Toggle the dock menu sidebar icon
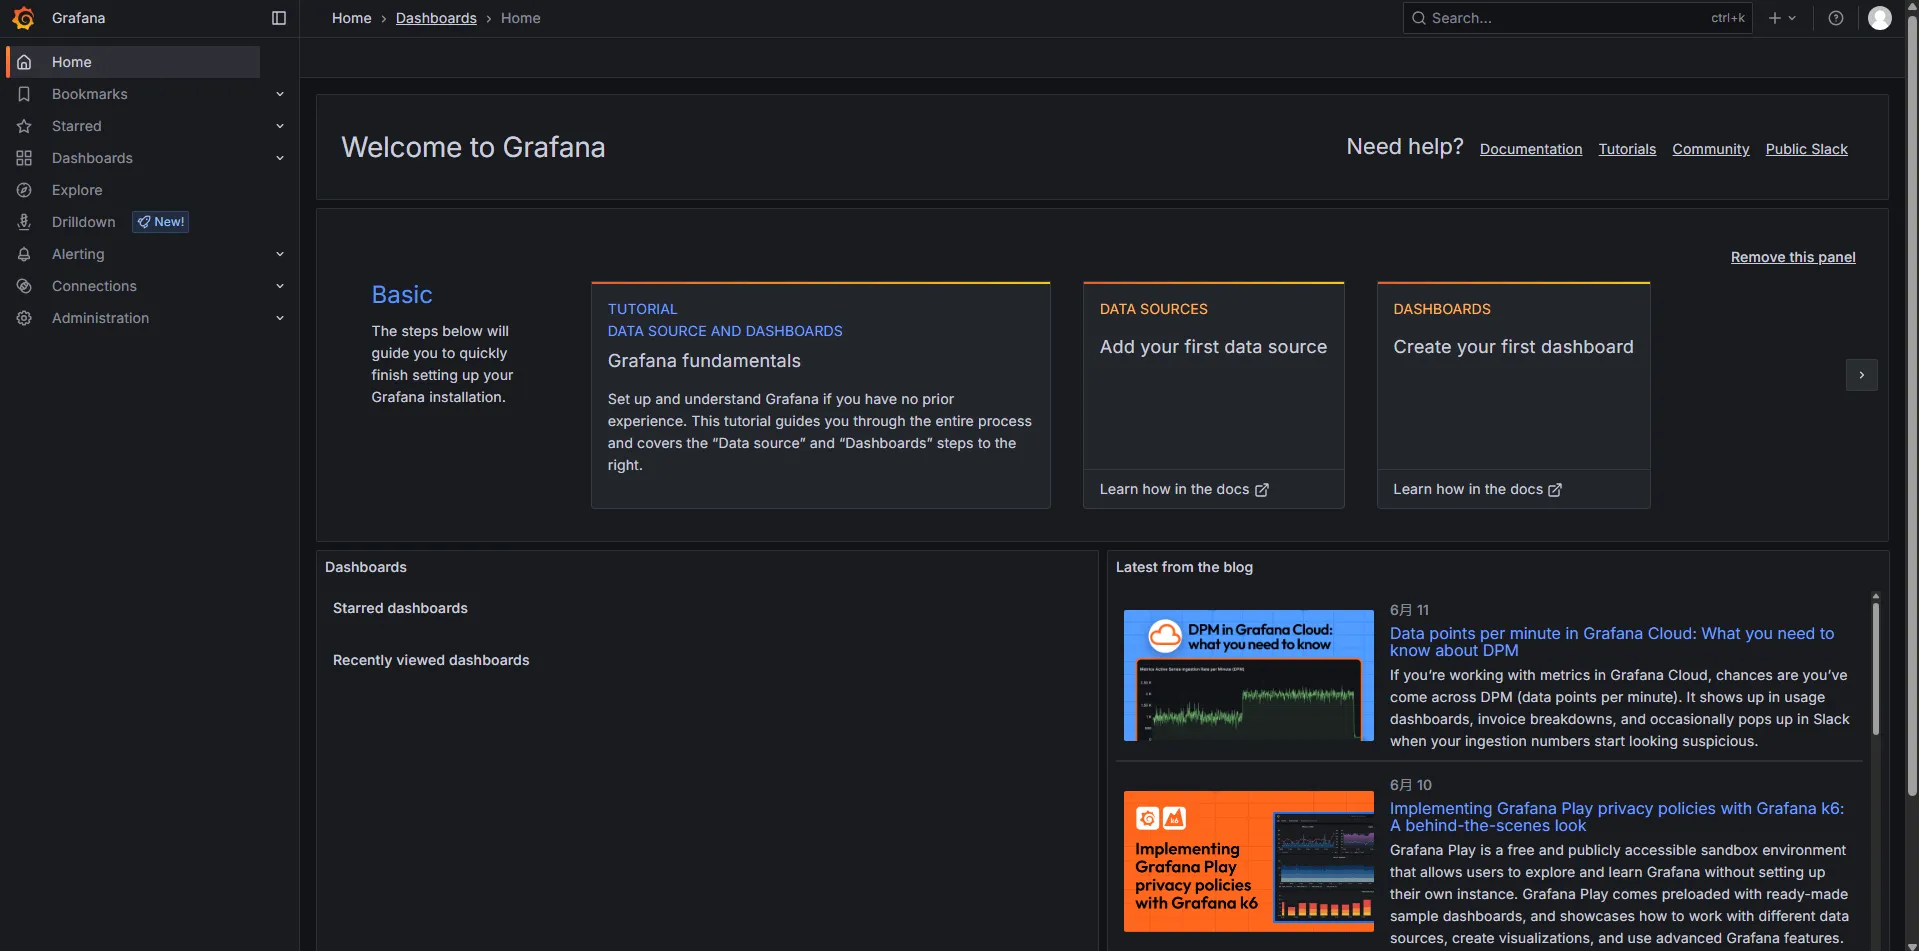The height and width of the screenshot is (951, 1919). click(279, 18)
